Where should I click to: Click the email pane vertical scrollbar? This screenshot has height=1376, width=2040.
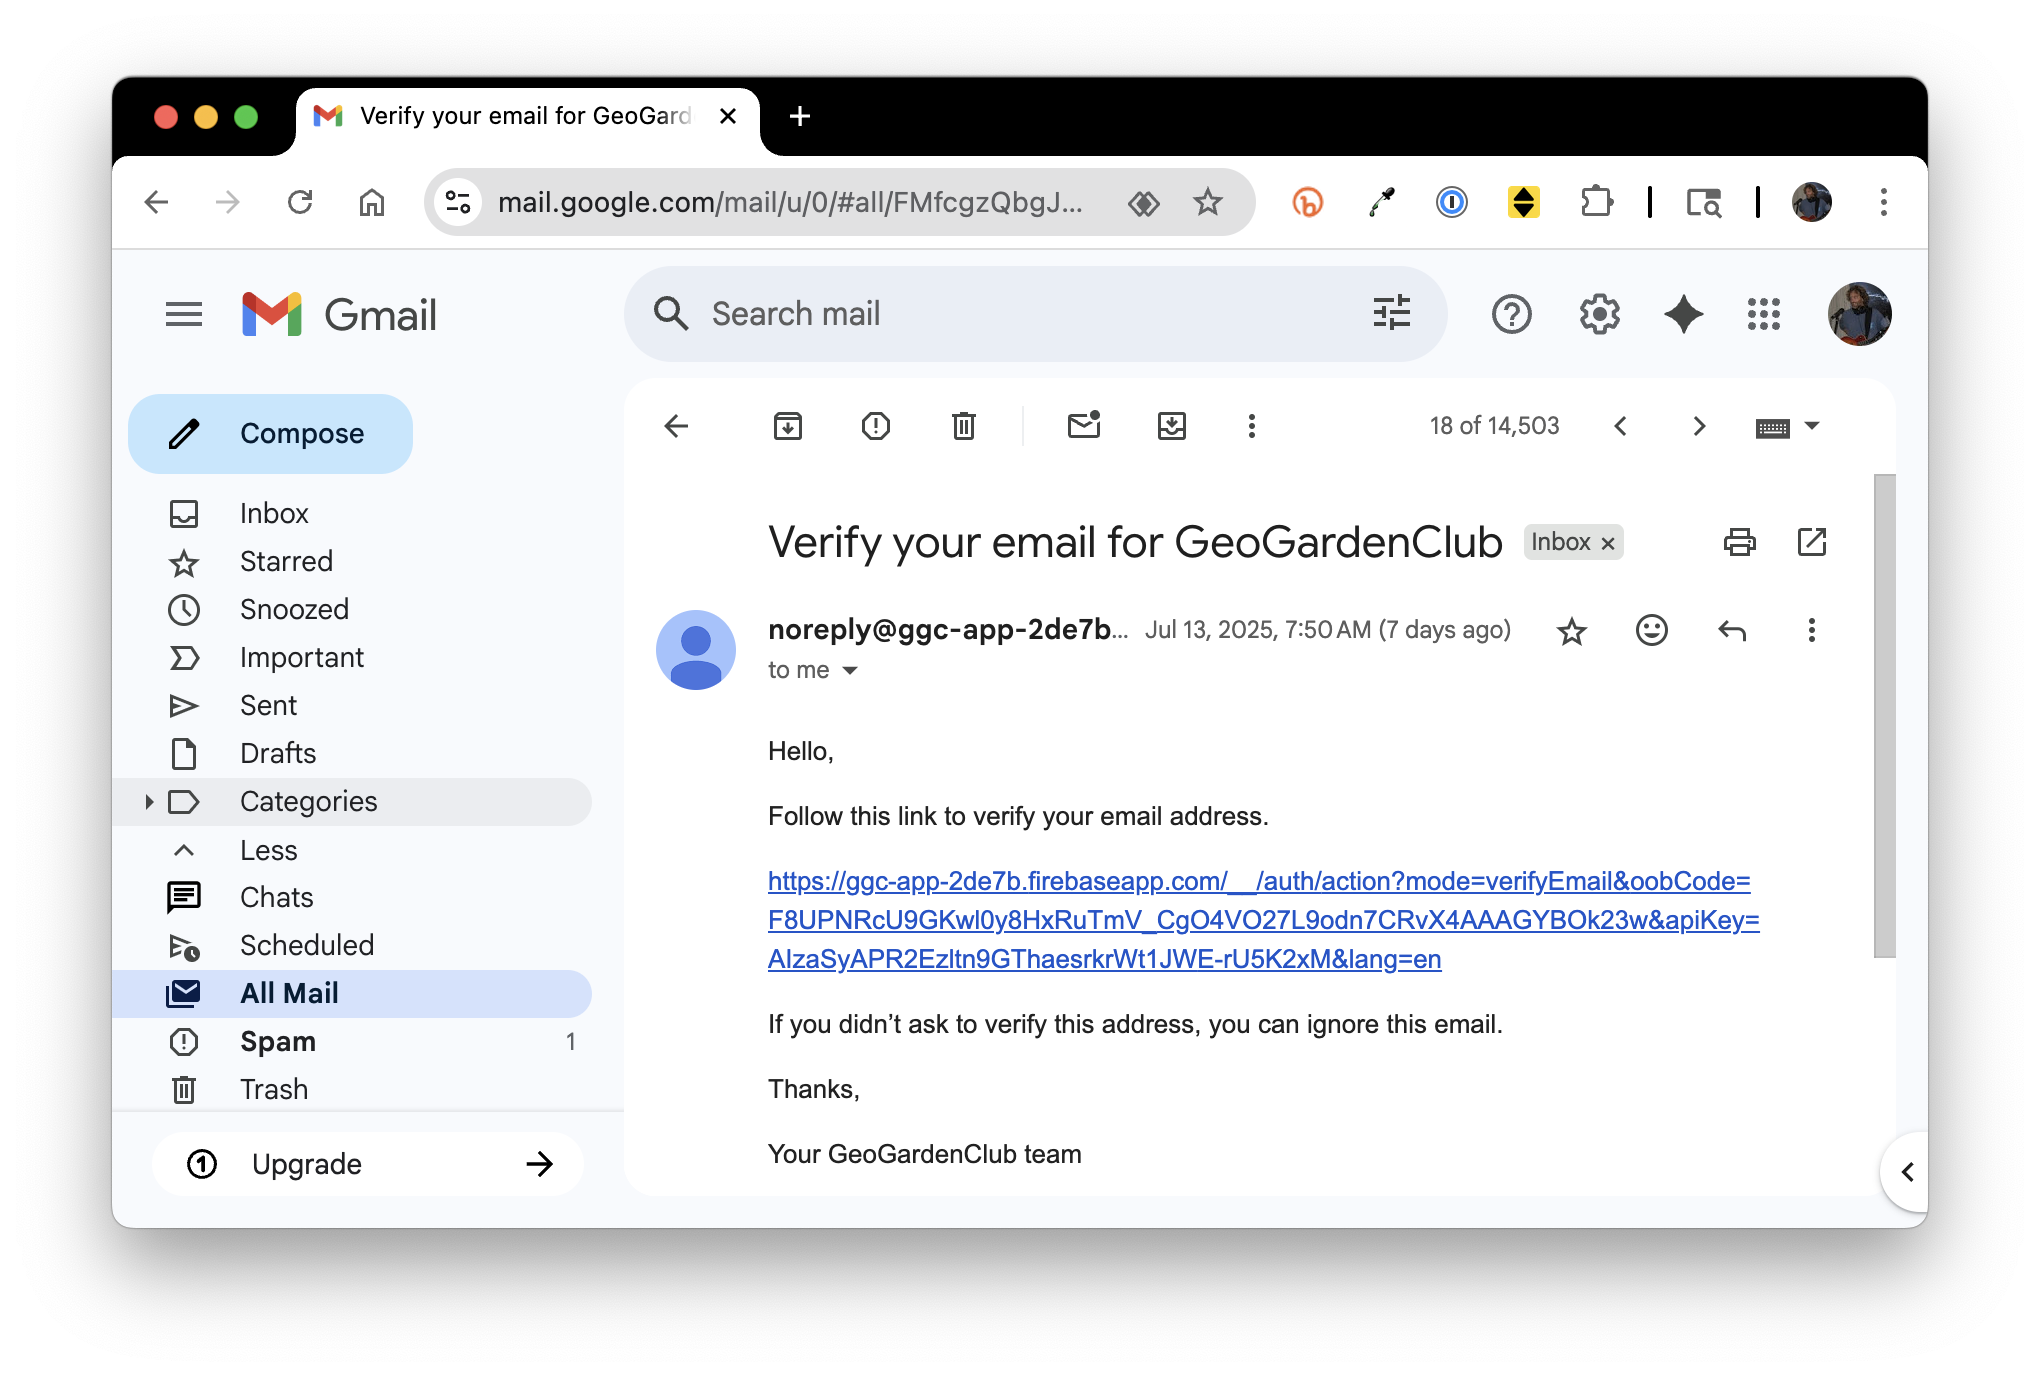pyautogui.click(x=1884, y=716)
